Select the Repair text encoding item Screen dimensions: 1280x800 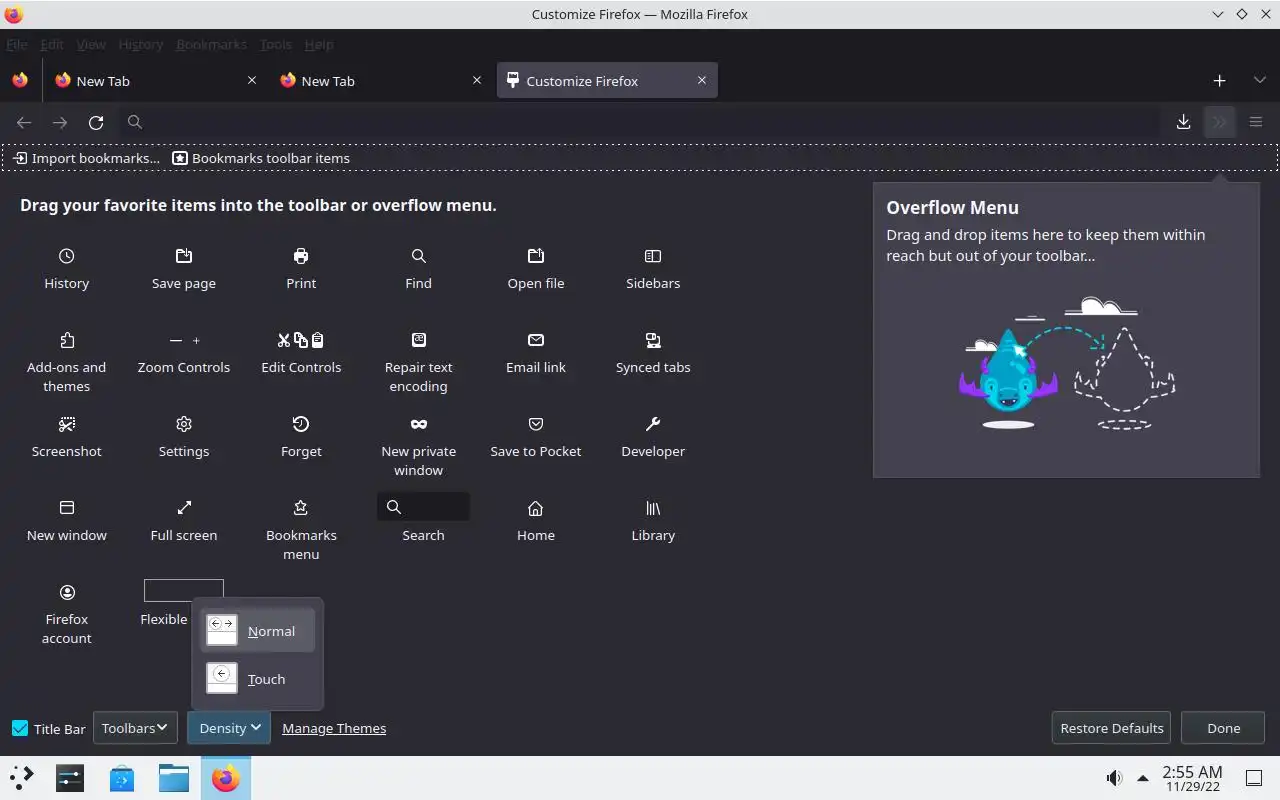click(x=418, y=362)
